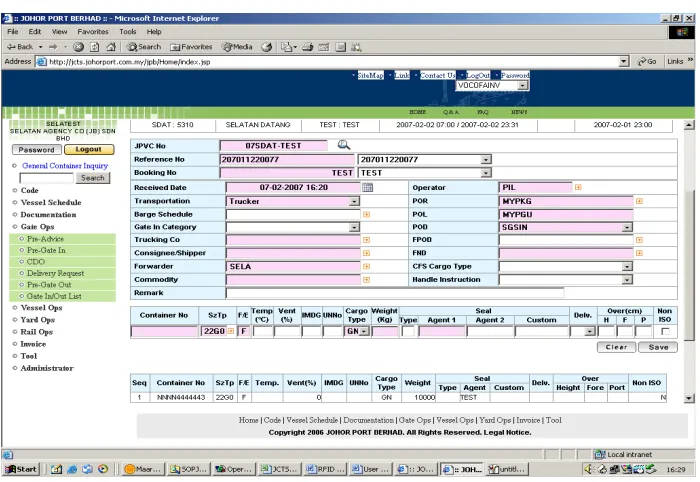The width and height of the screenshot is (700, 482).
Task: Click the FPOD lookup plus icon
Action: (639, 240)
